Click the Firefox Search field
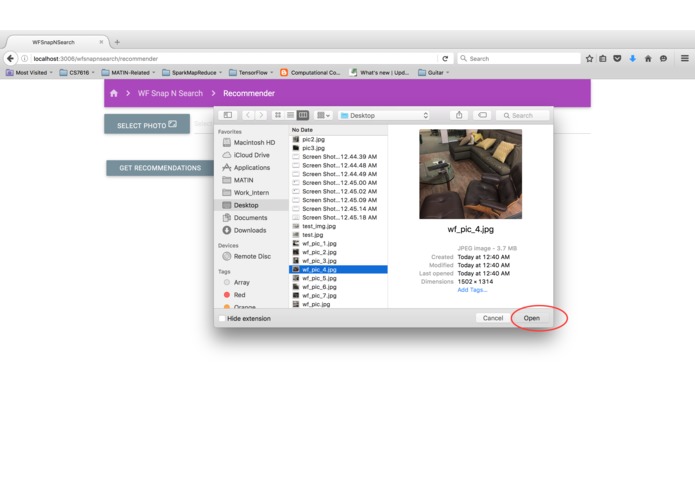This screenshot has height=494, width=695. click(x=519, y=58)
